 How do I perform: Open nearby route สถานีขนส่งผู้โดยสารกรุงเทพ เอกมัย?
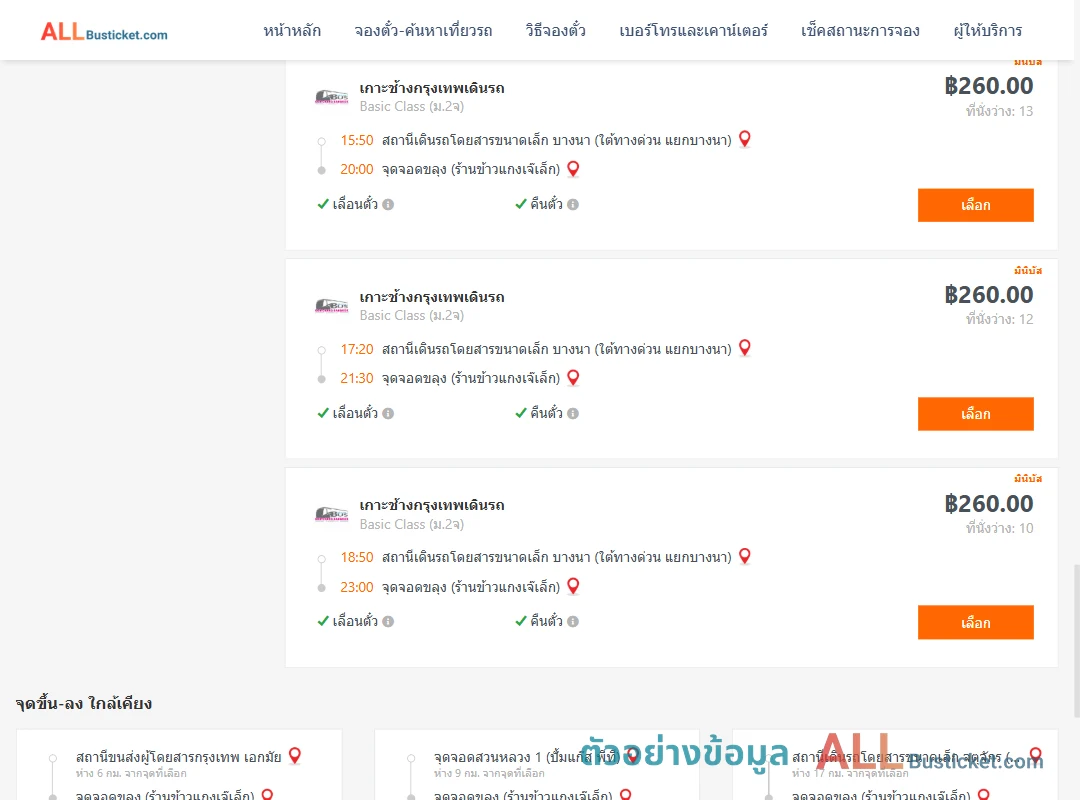click(x=178, y=757)
